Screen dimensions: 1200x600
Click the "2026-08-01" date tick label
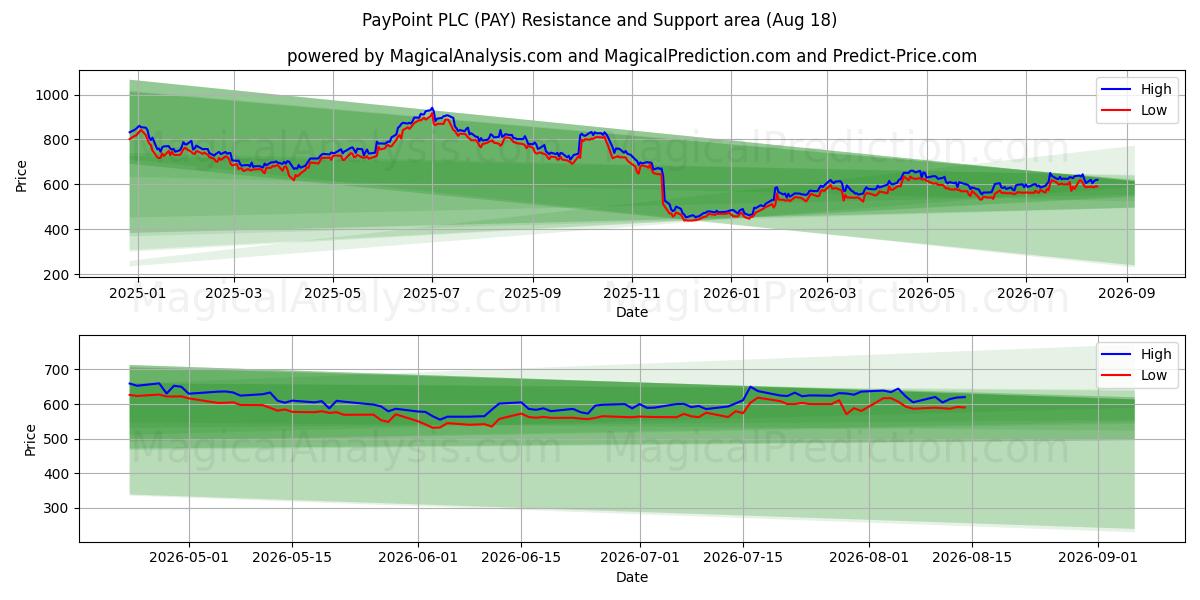coord(868,560)
